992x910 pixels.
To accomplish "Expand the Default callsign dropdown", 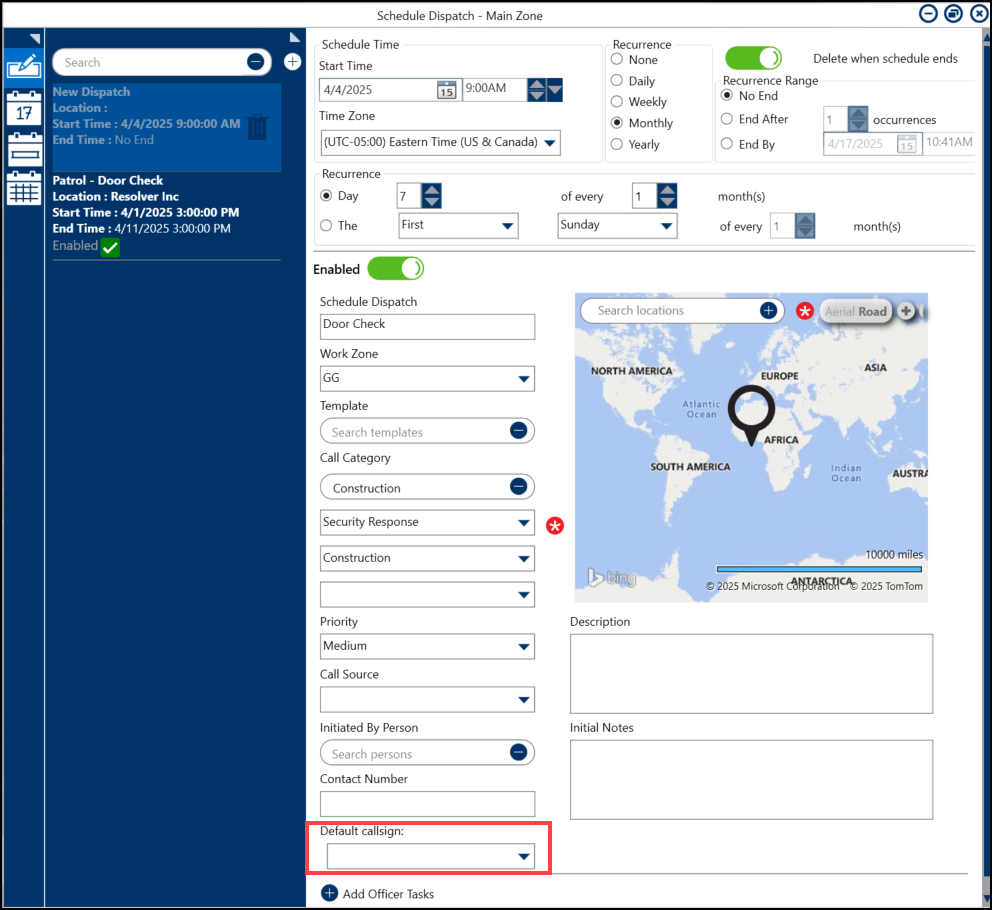I will pos(523,857).
